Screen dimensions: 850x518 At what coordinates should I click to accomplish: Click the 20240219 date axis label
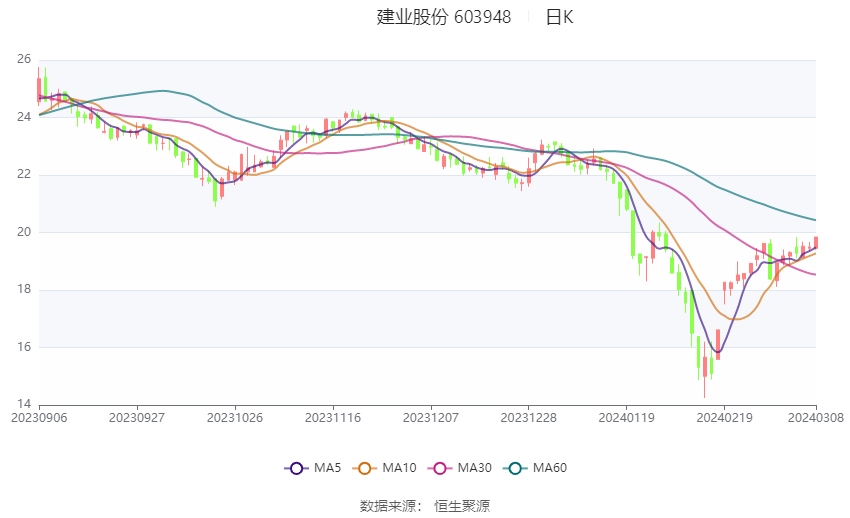723,417
